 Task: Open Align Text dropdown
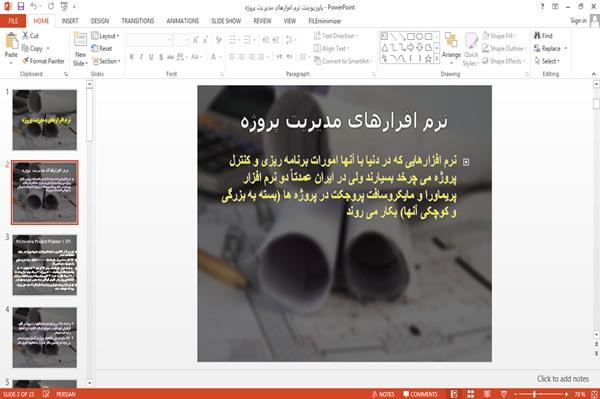pyautogui.click(x=331, y=48)
